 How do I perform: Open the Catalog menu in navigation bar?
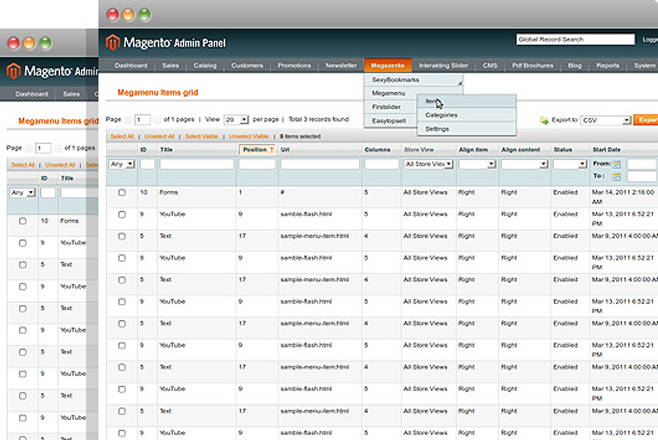205,66
